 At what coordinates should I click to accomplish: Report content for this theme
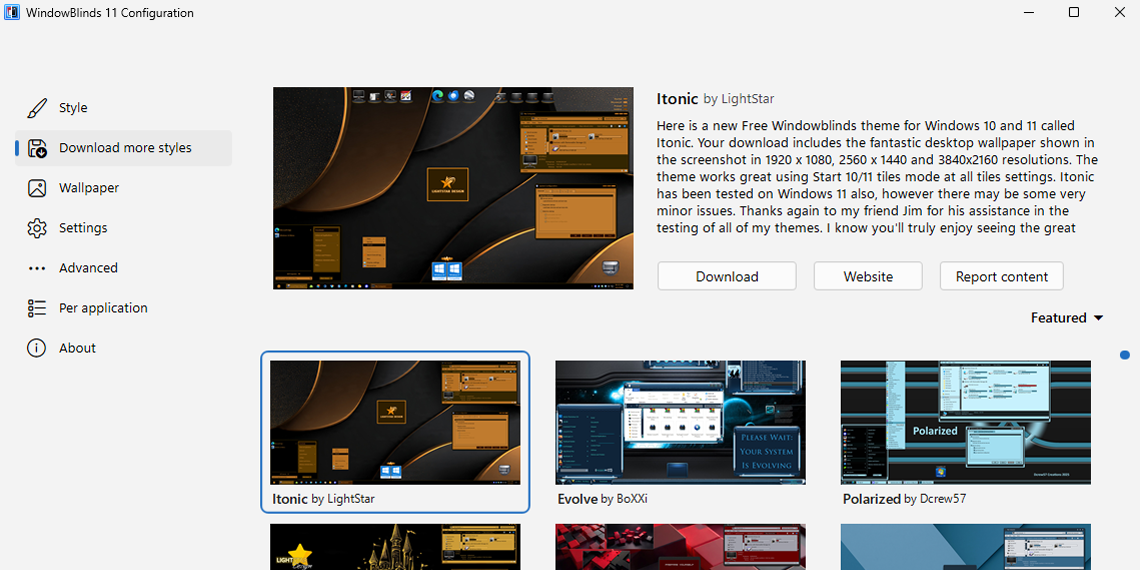[x=1002, y=276]
